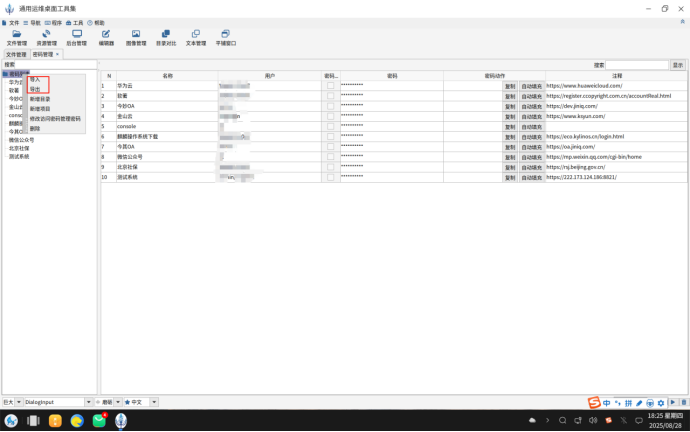Open the 程序 menu
Screen dimensions: 690x432
coord(53,23)
